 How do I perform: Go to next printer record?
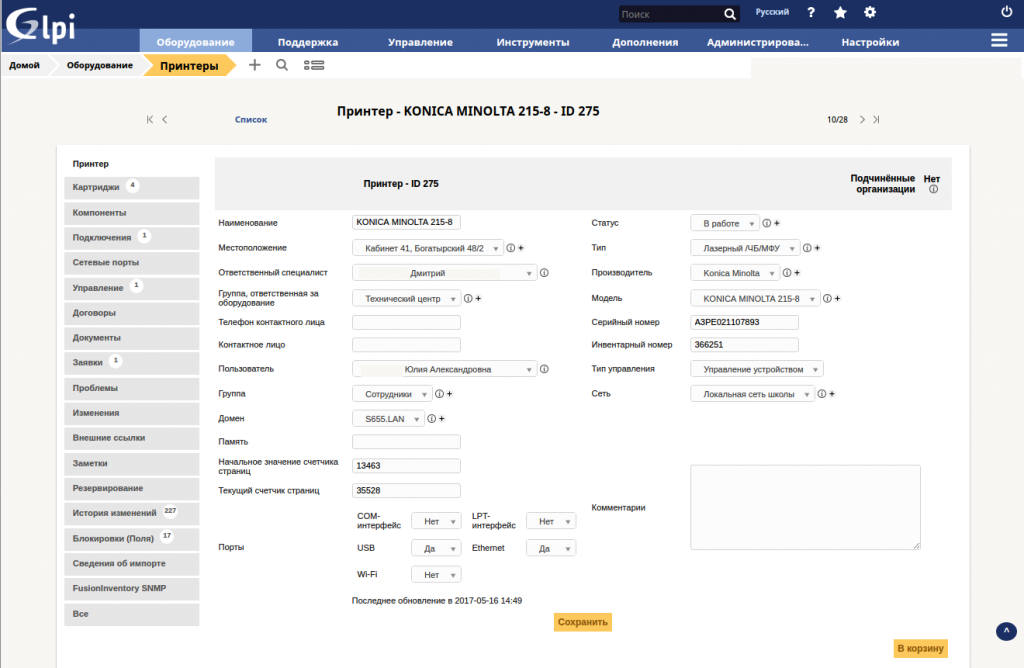(x=862, y=119)
